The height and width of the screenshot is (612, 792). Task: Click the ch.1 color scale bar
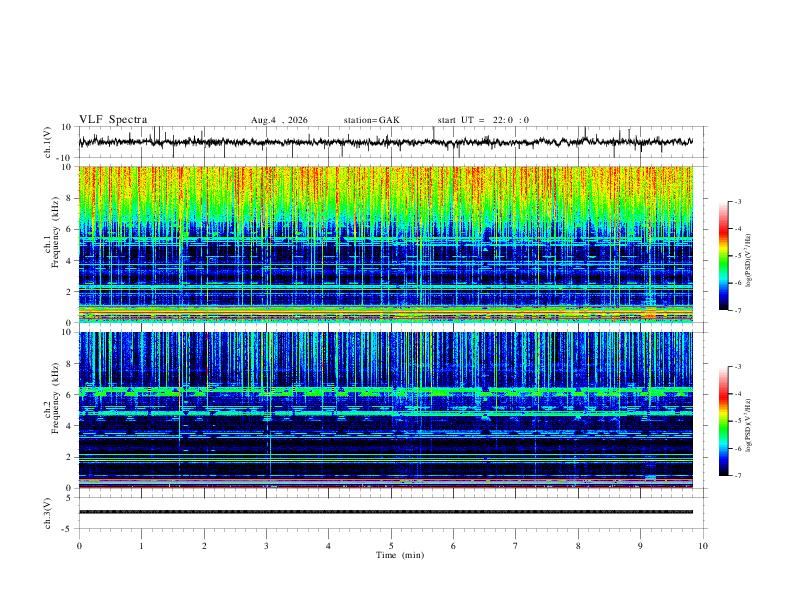tap(724, 256)
